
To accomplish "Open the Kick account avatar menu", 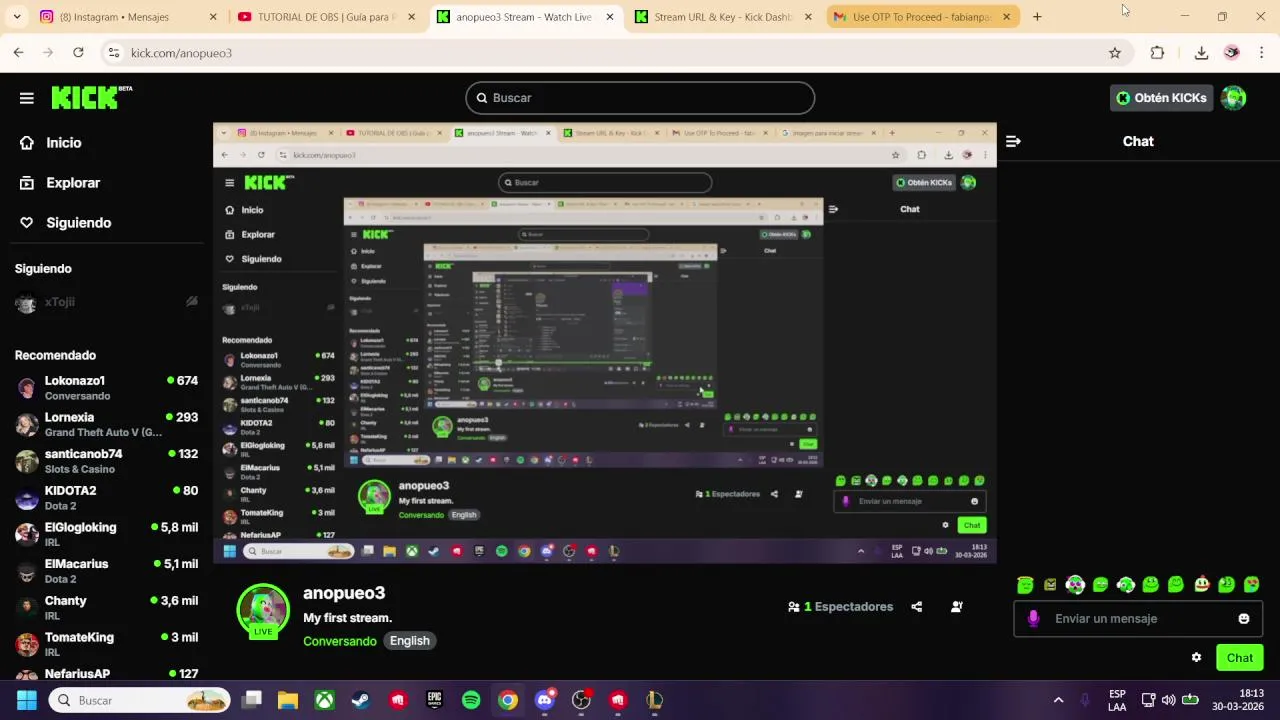I will (1234, 98).
